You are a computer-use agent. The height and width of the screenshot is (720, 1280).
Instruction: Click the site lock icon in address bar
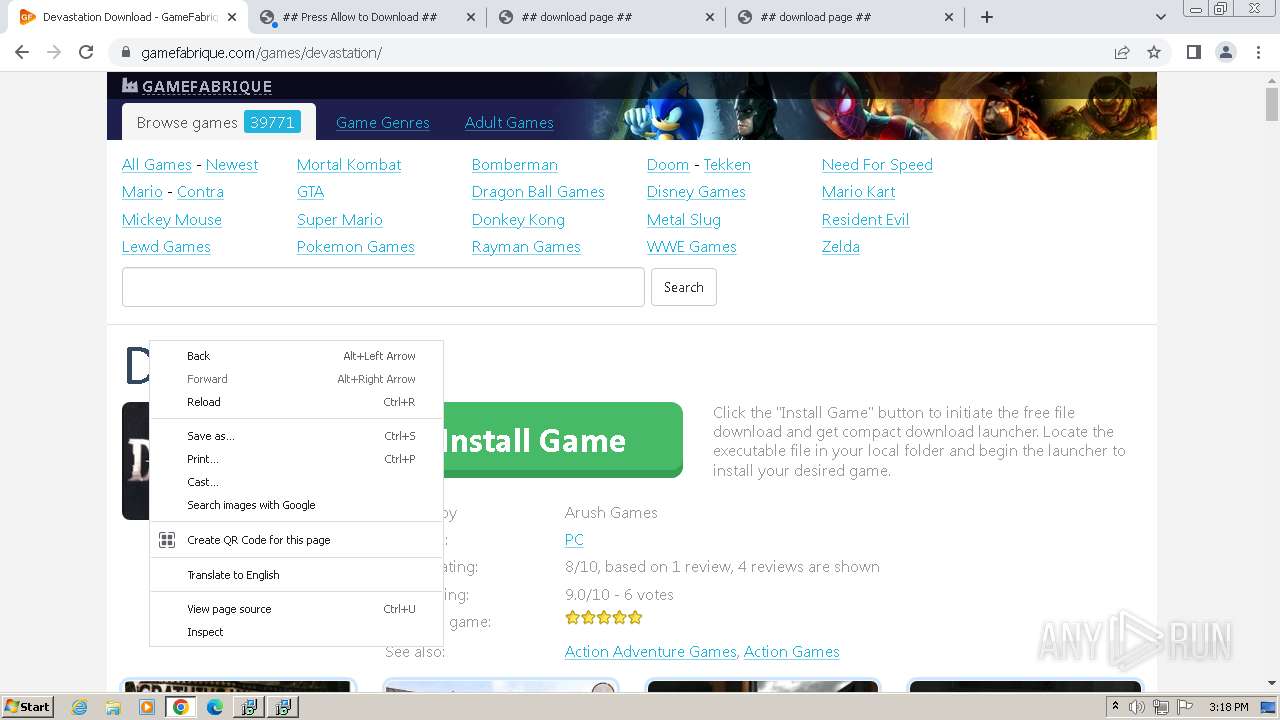pos(125,53)
